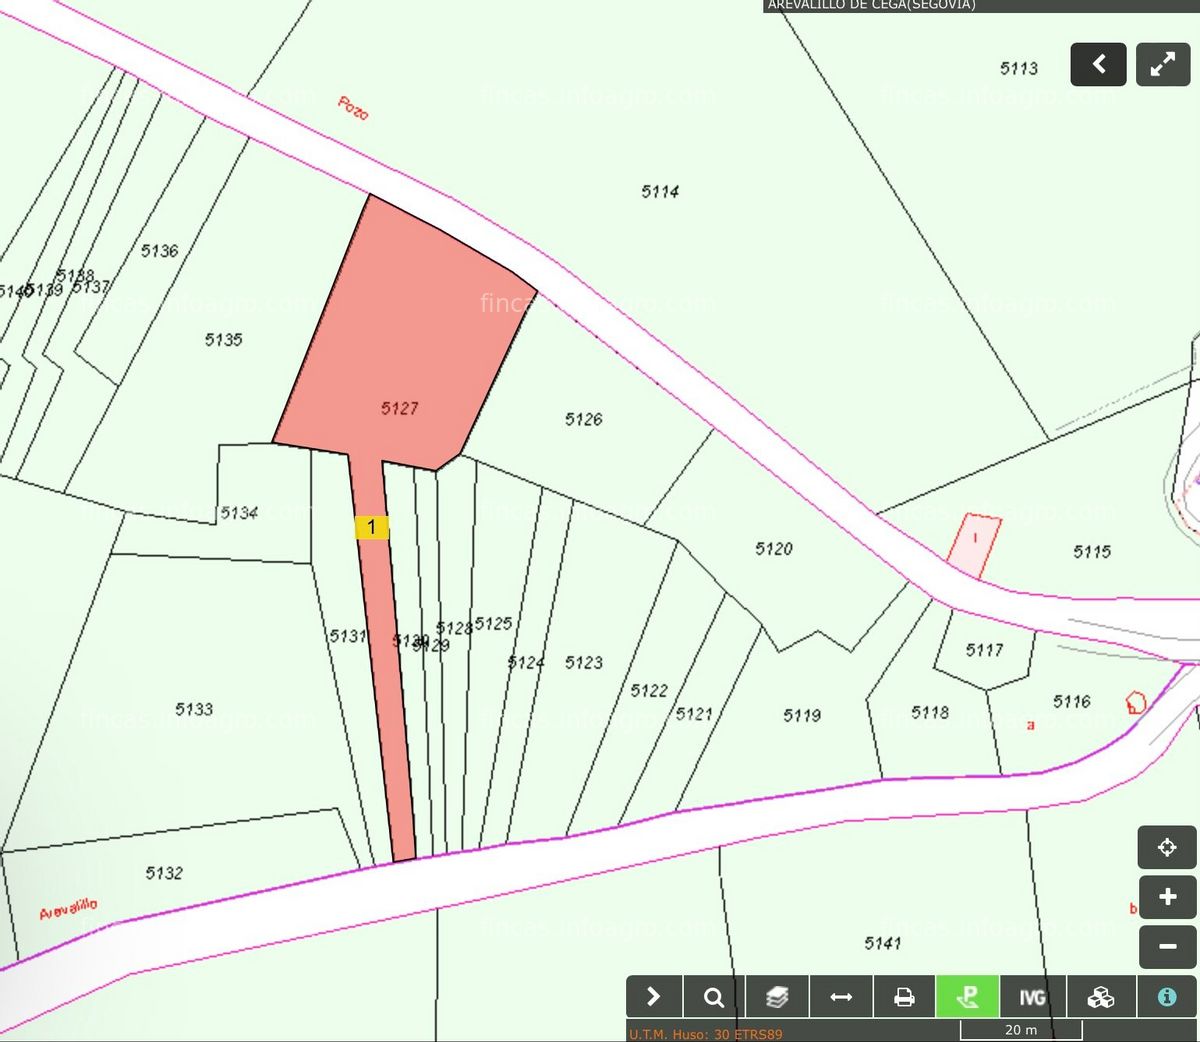Print the map via the printer icon
The width and height of the screenshot is (1200, 1042).
point(904,997)
